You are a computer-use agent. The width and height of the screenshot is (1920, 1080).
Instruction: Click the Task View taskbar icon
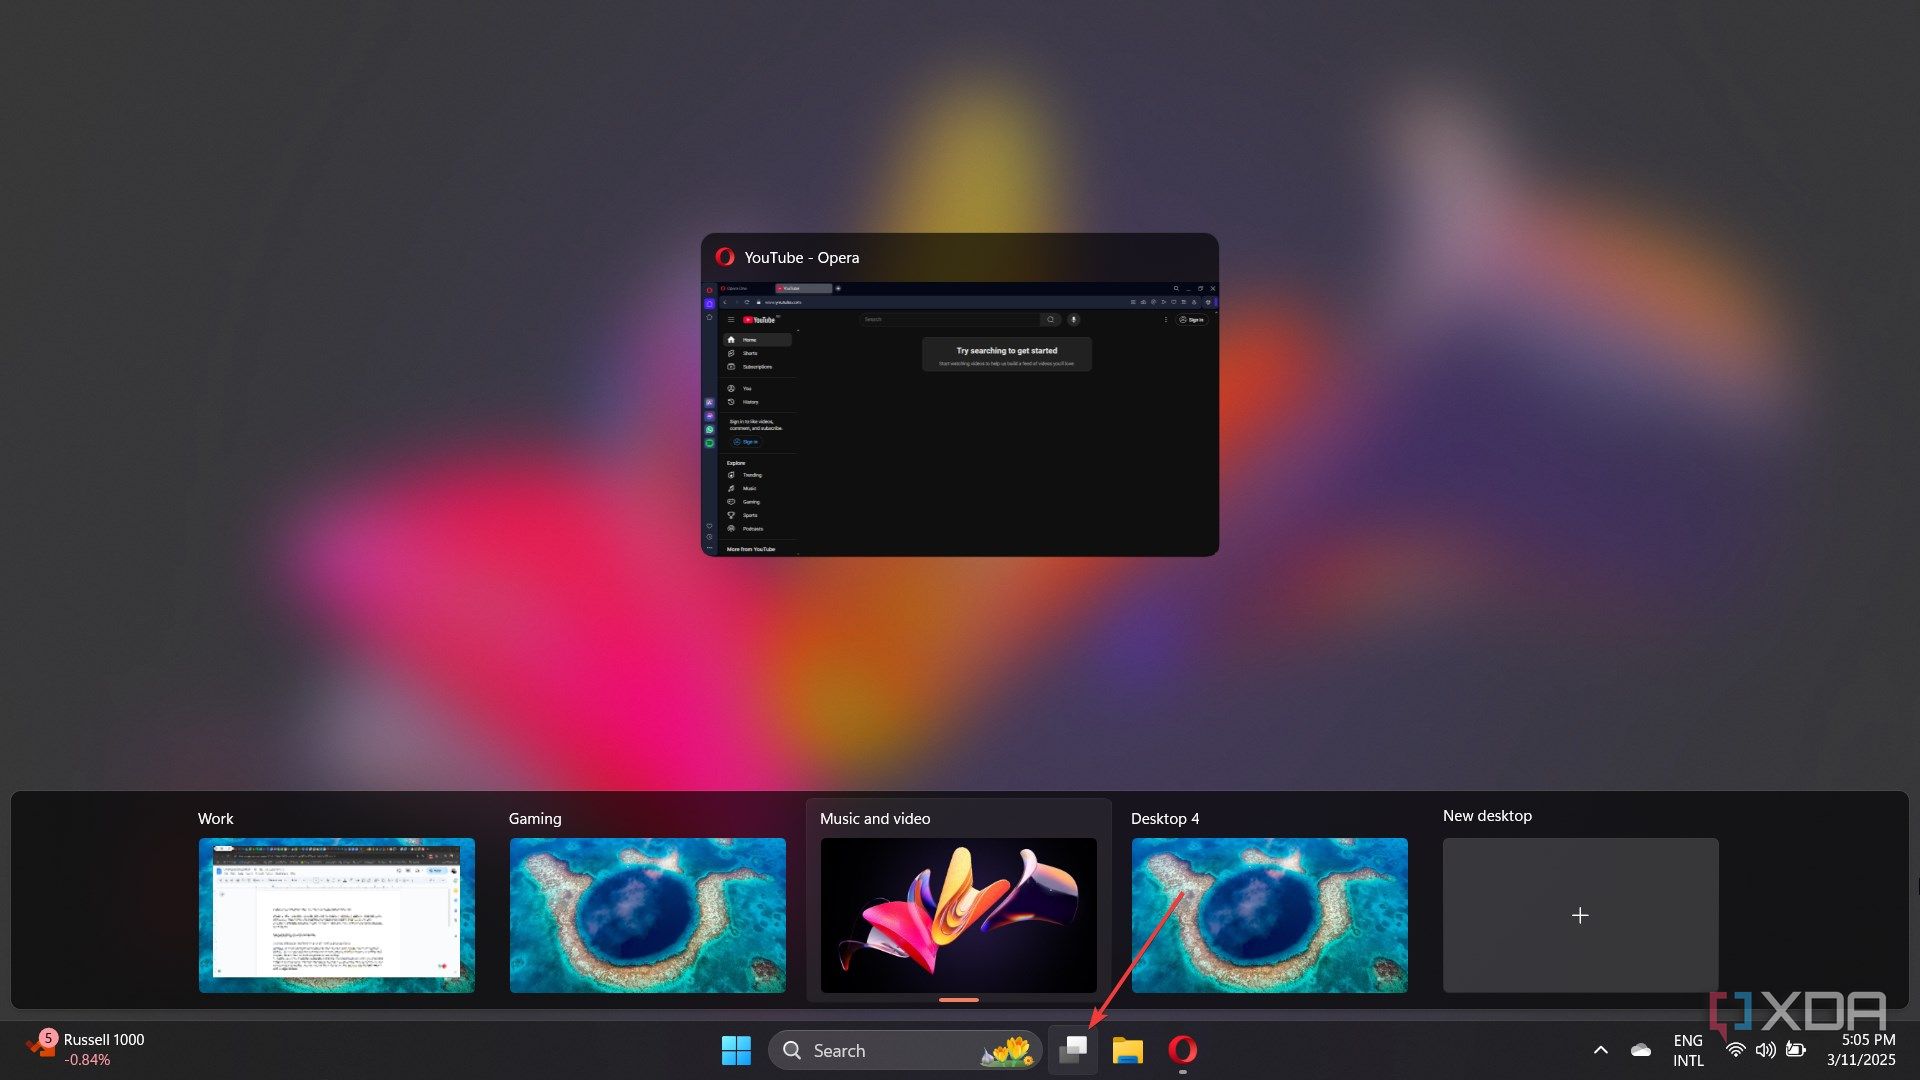pyautogui.click(x=1073, y=1050)
